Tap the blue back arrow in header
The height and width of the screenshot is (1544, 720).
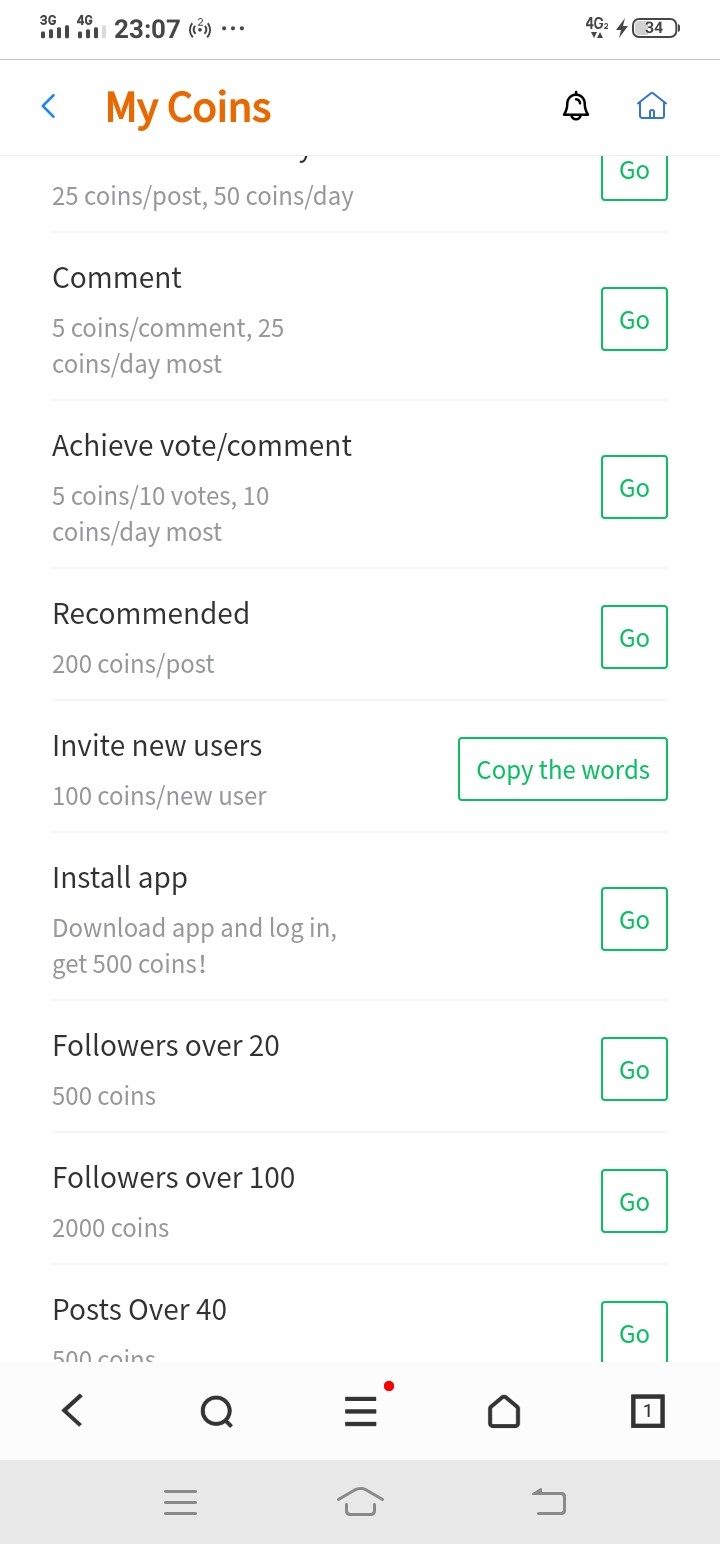click(48, 107)
